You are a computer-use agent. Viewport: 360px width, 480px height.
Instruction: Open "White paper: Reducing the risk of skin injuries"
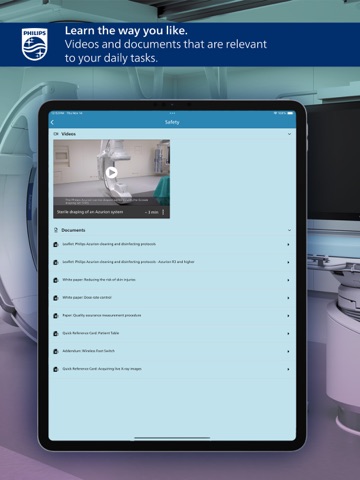99,280
